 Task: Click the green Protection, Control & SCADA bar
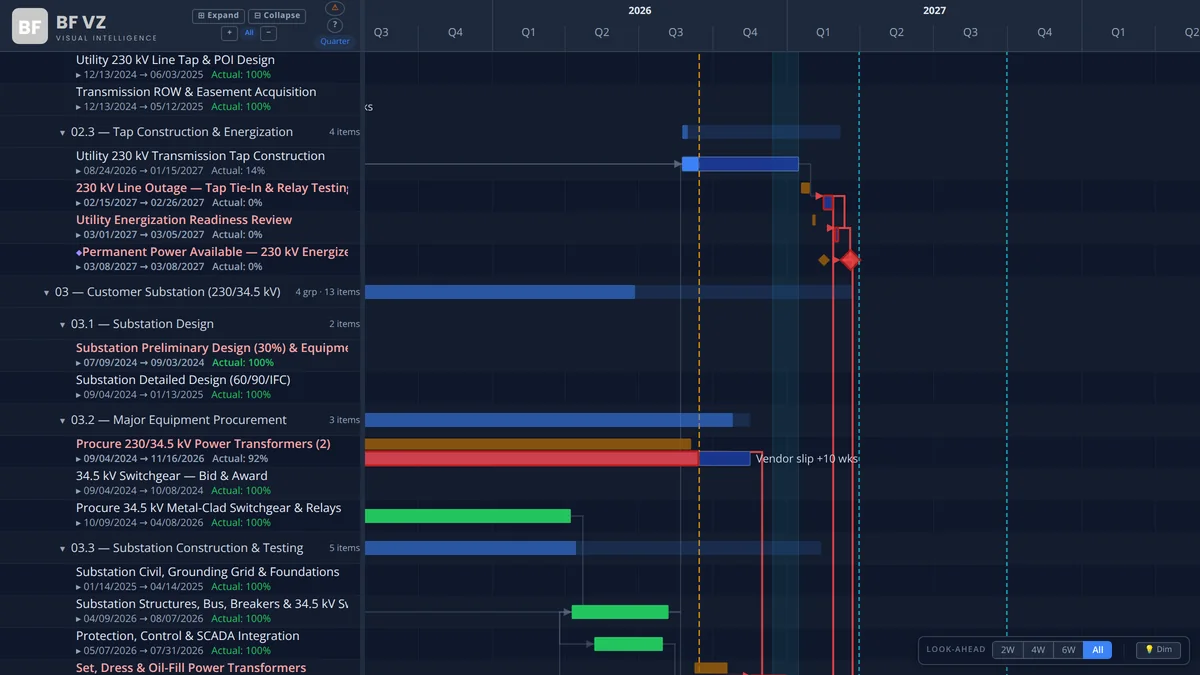click(628, 644)
